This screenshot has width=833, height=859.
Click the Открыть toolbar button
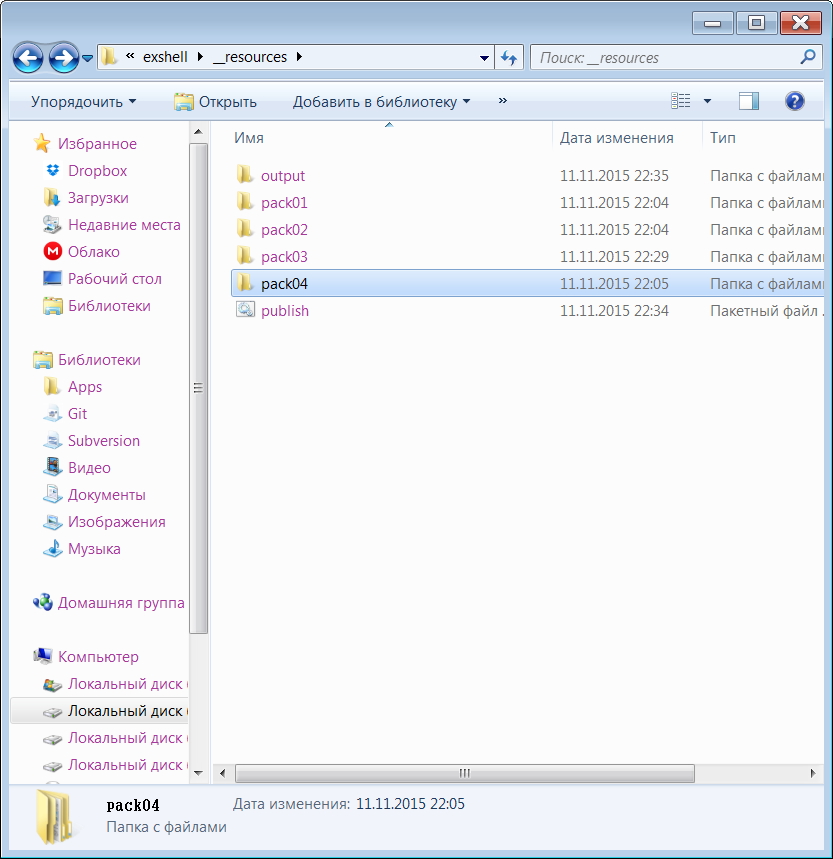pos(216,102)
